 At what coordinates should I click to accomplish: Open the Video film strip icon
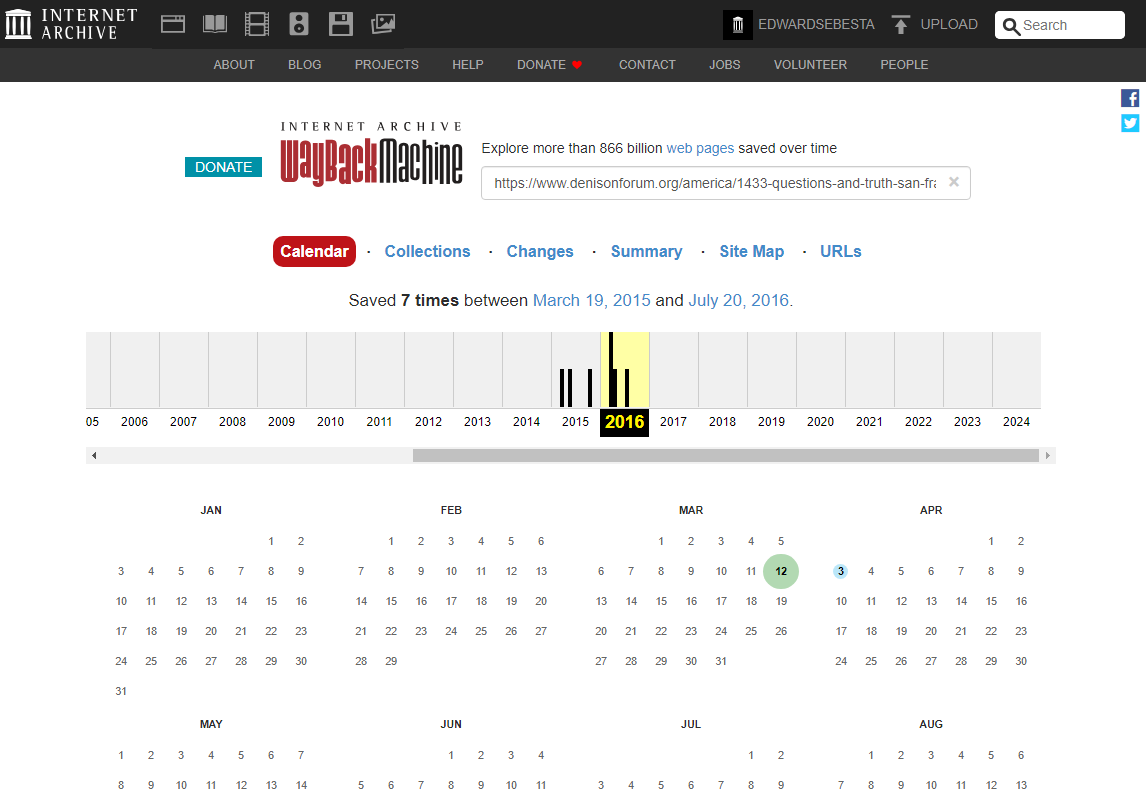[257, 24]
